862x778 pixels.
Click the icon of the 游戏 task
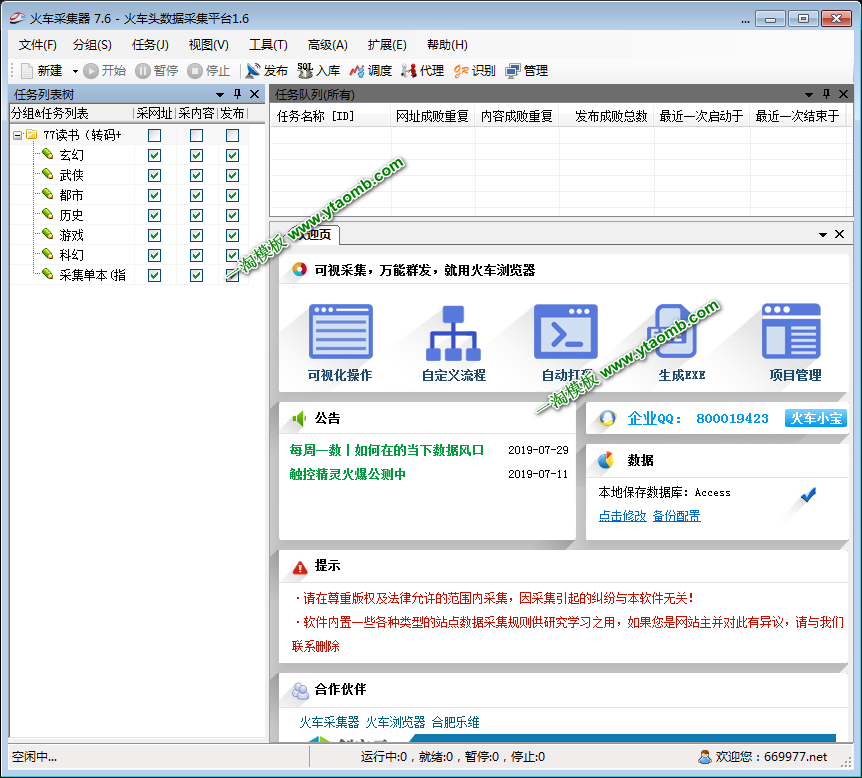point(48,234)
